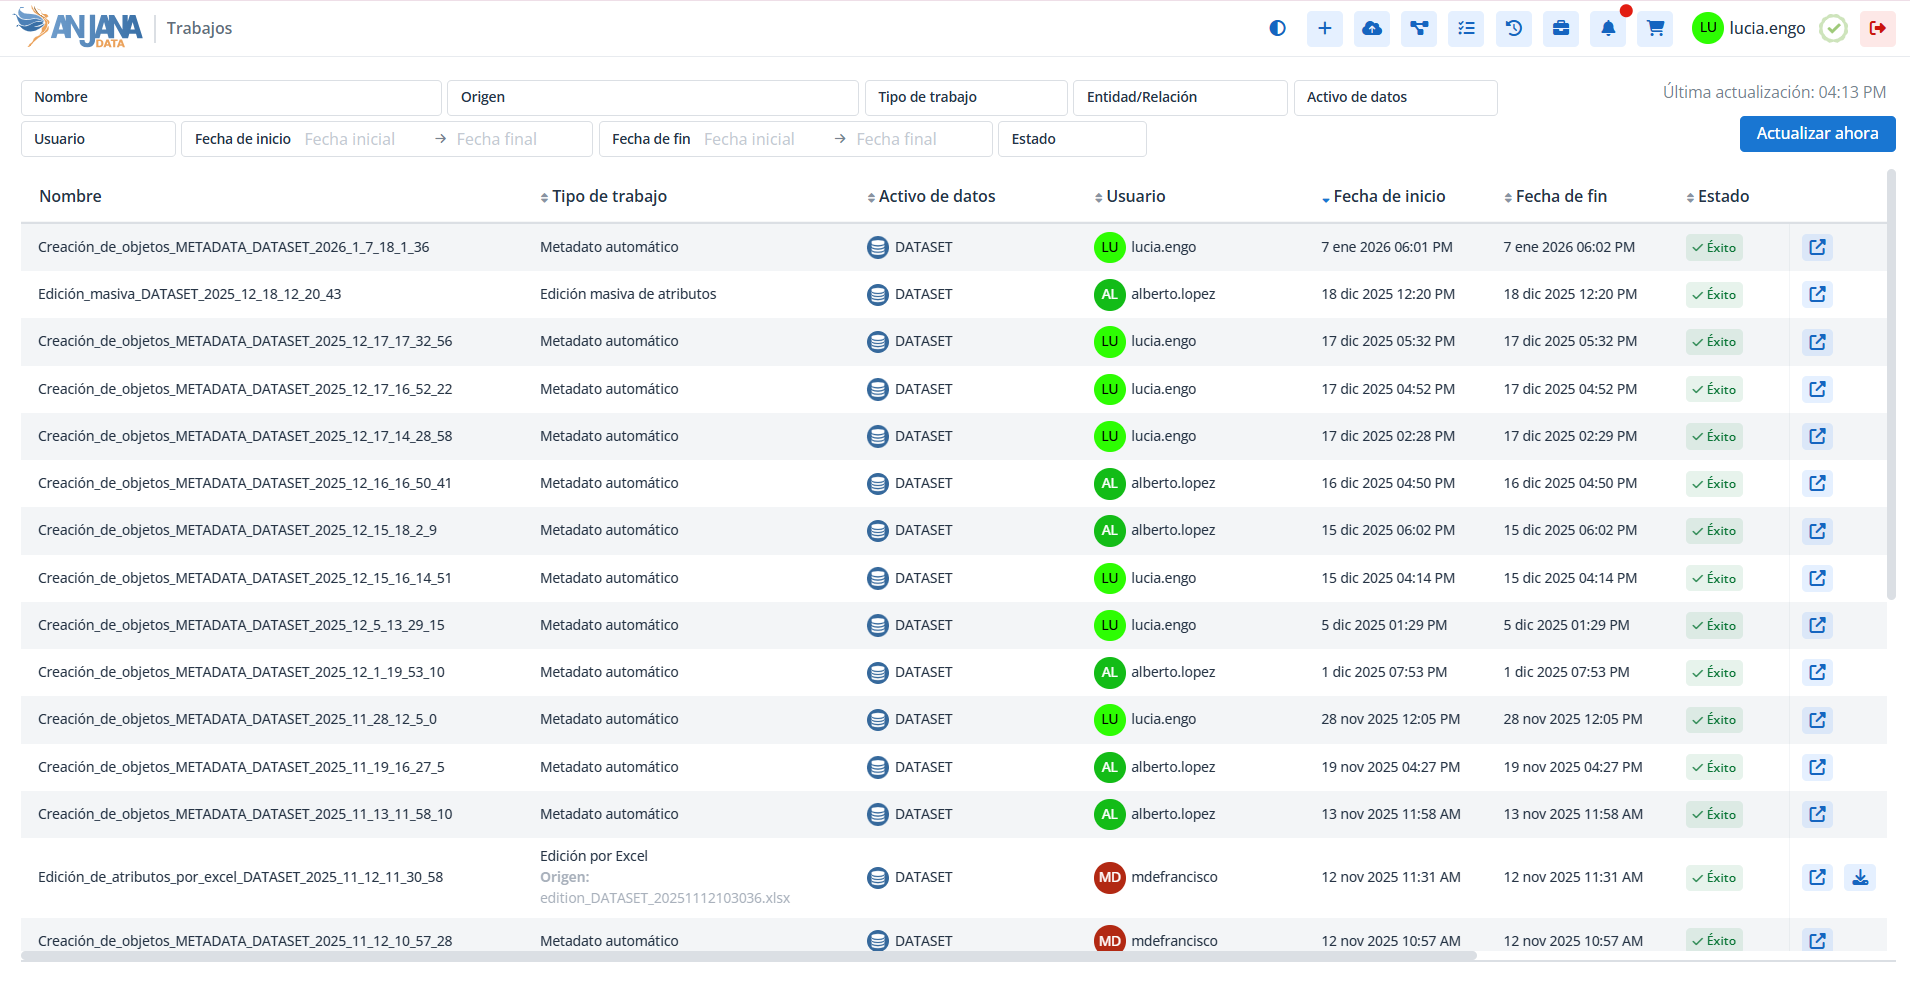The height and width of the screenshot is (982, 1910).
Task: Expand the Activo de datos filter
Action: [1394, 97]
